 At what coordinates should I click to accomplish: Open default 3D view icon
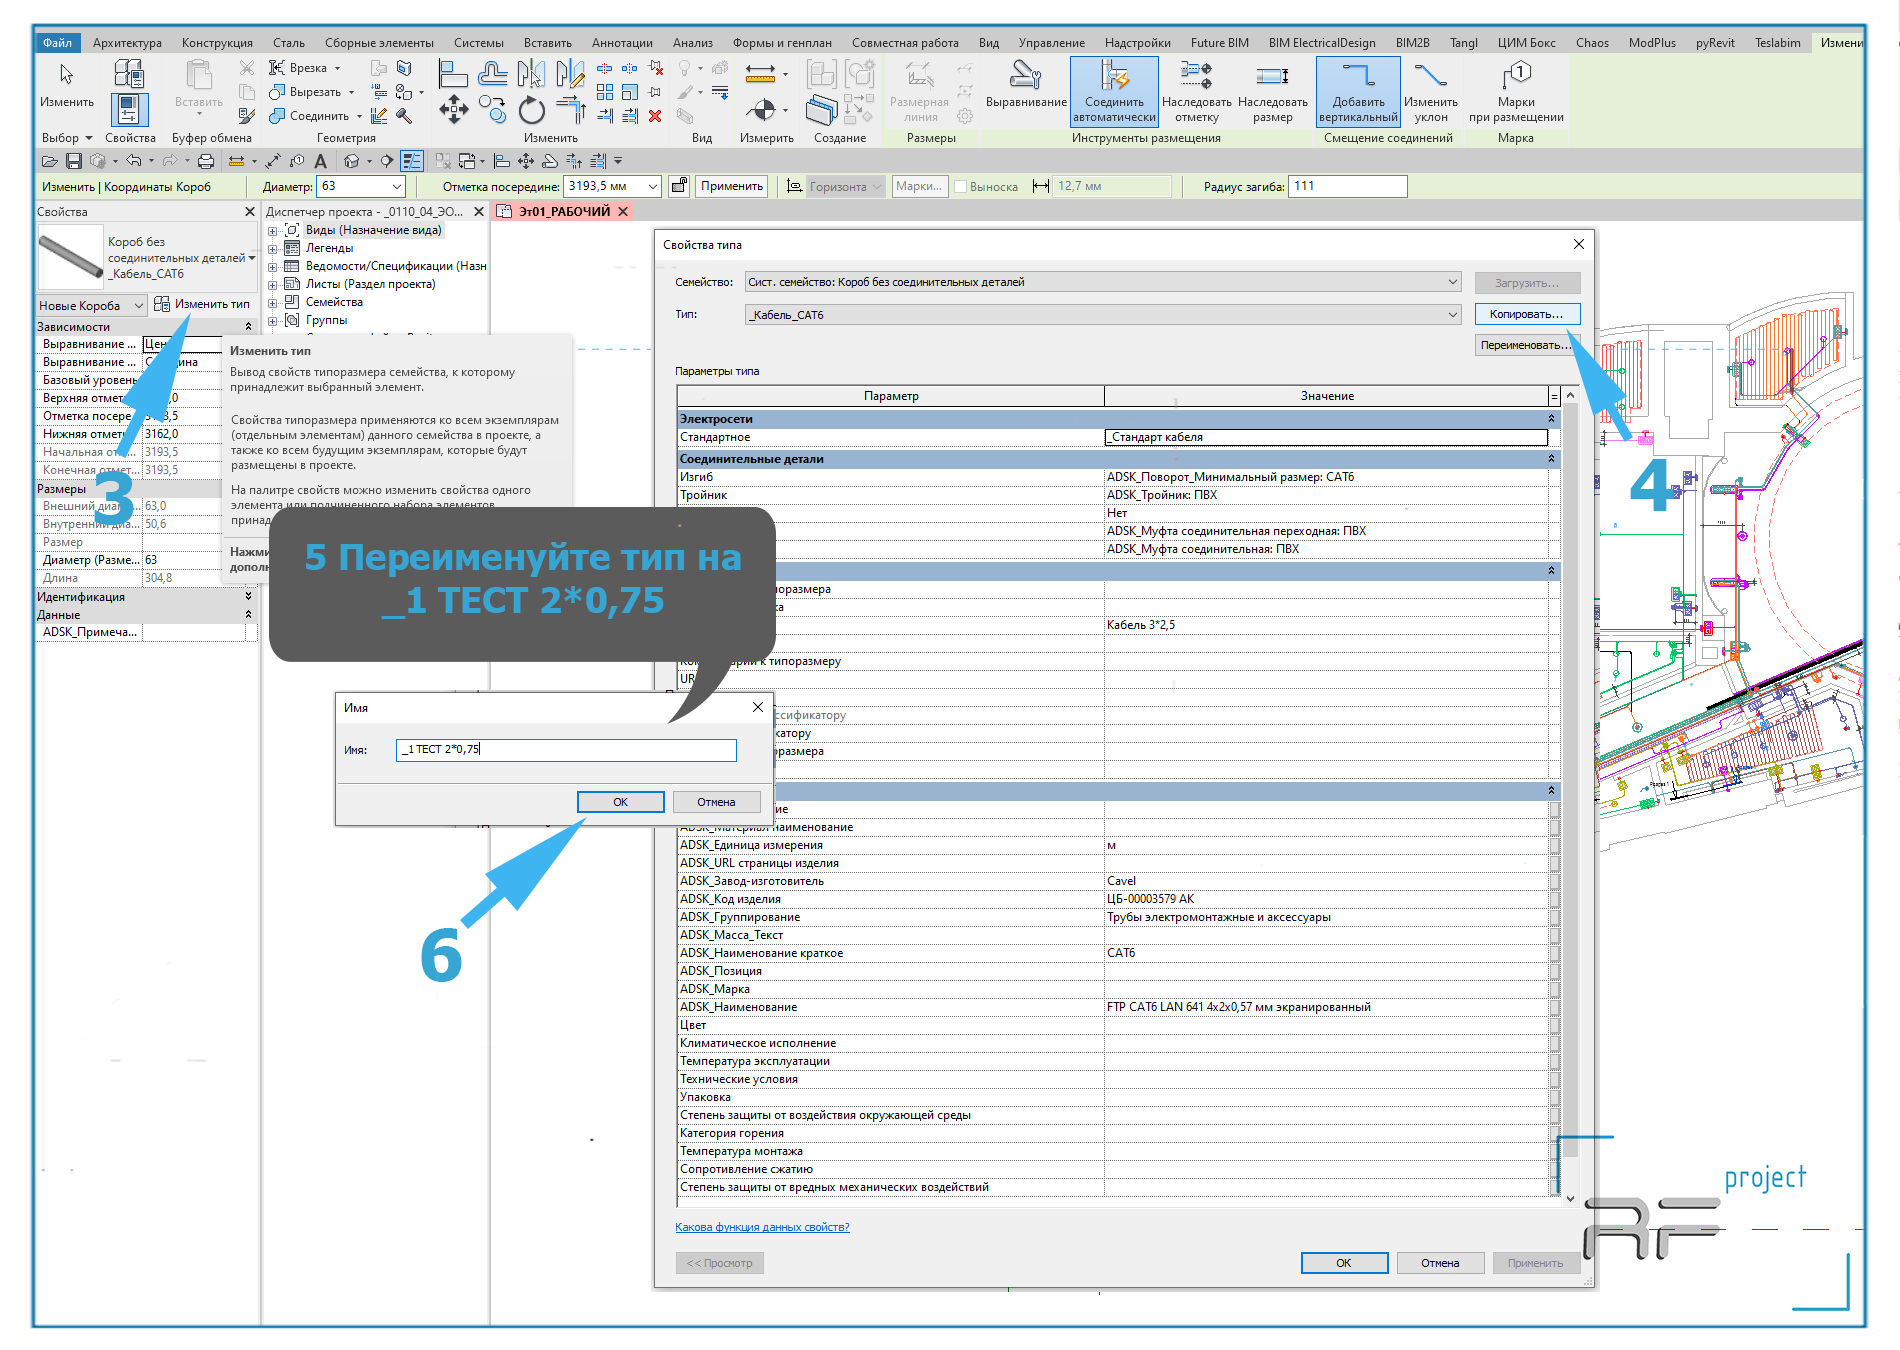pos(351,161)
